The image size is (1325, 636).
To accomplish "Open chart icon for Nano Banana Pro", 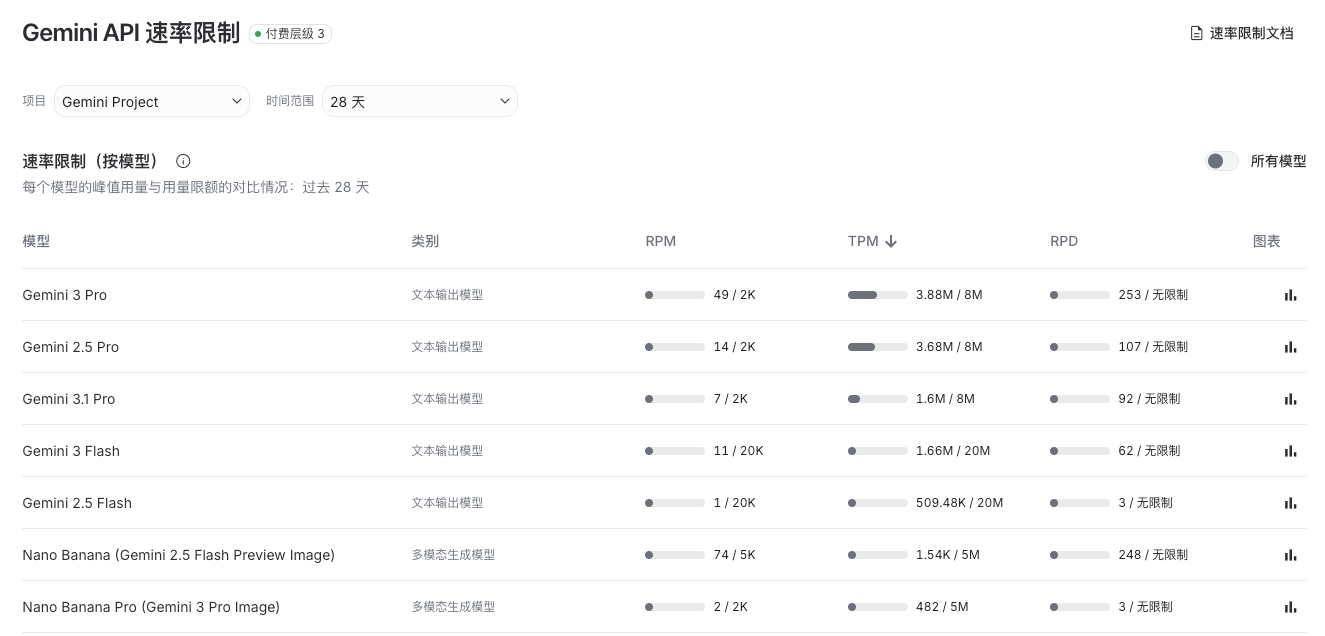I will pos(1290,607).
